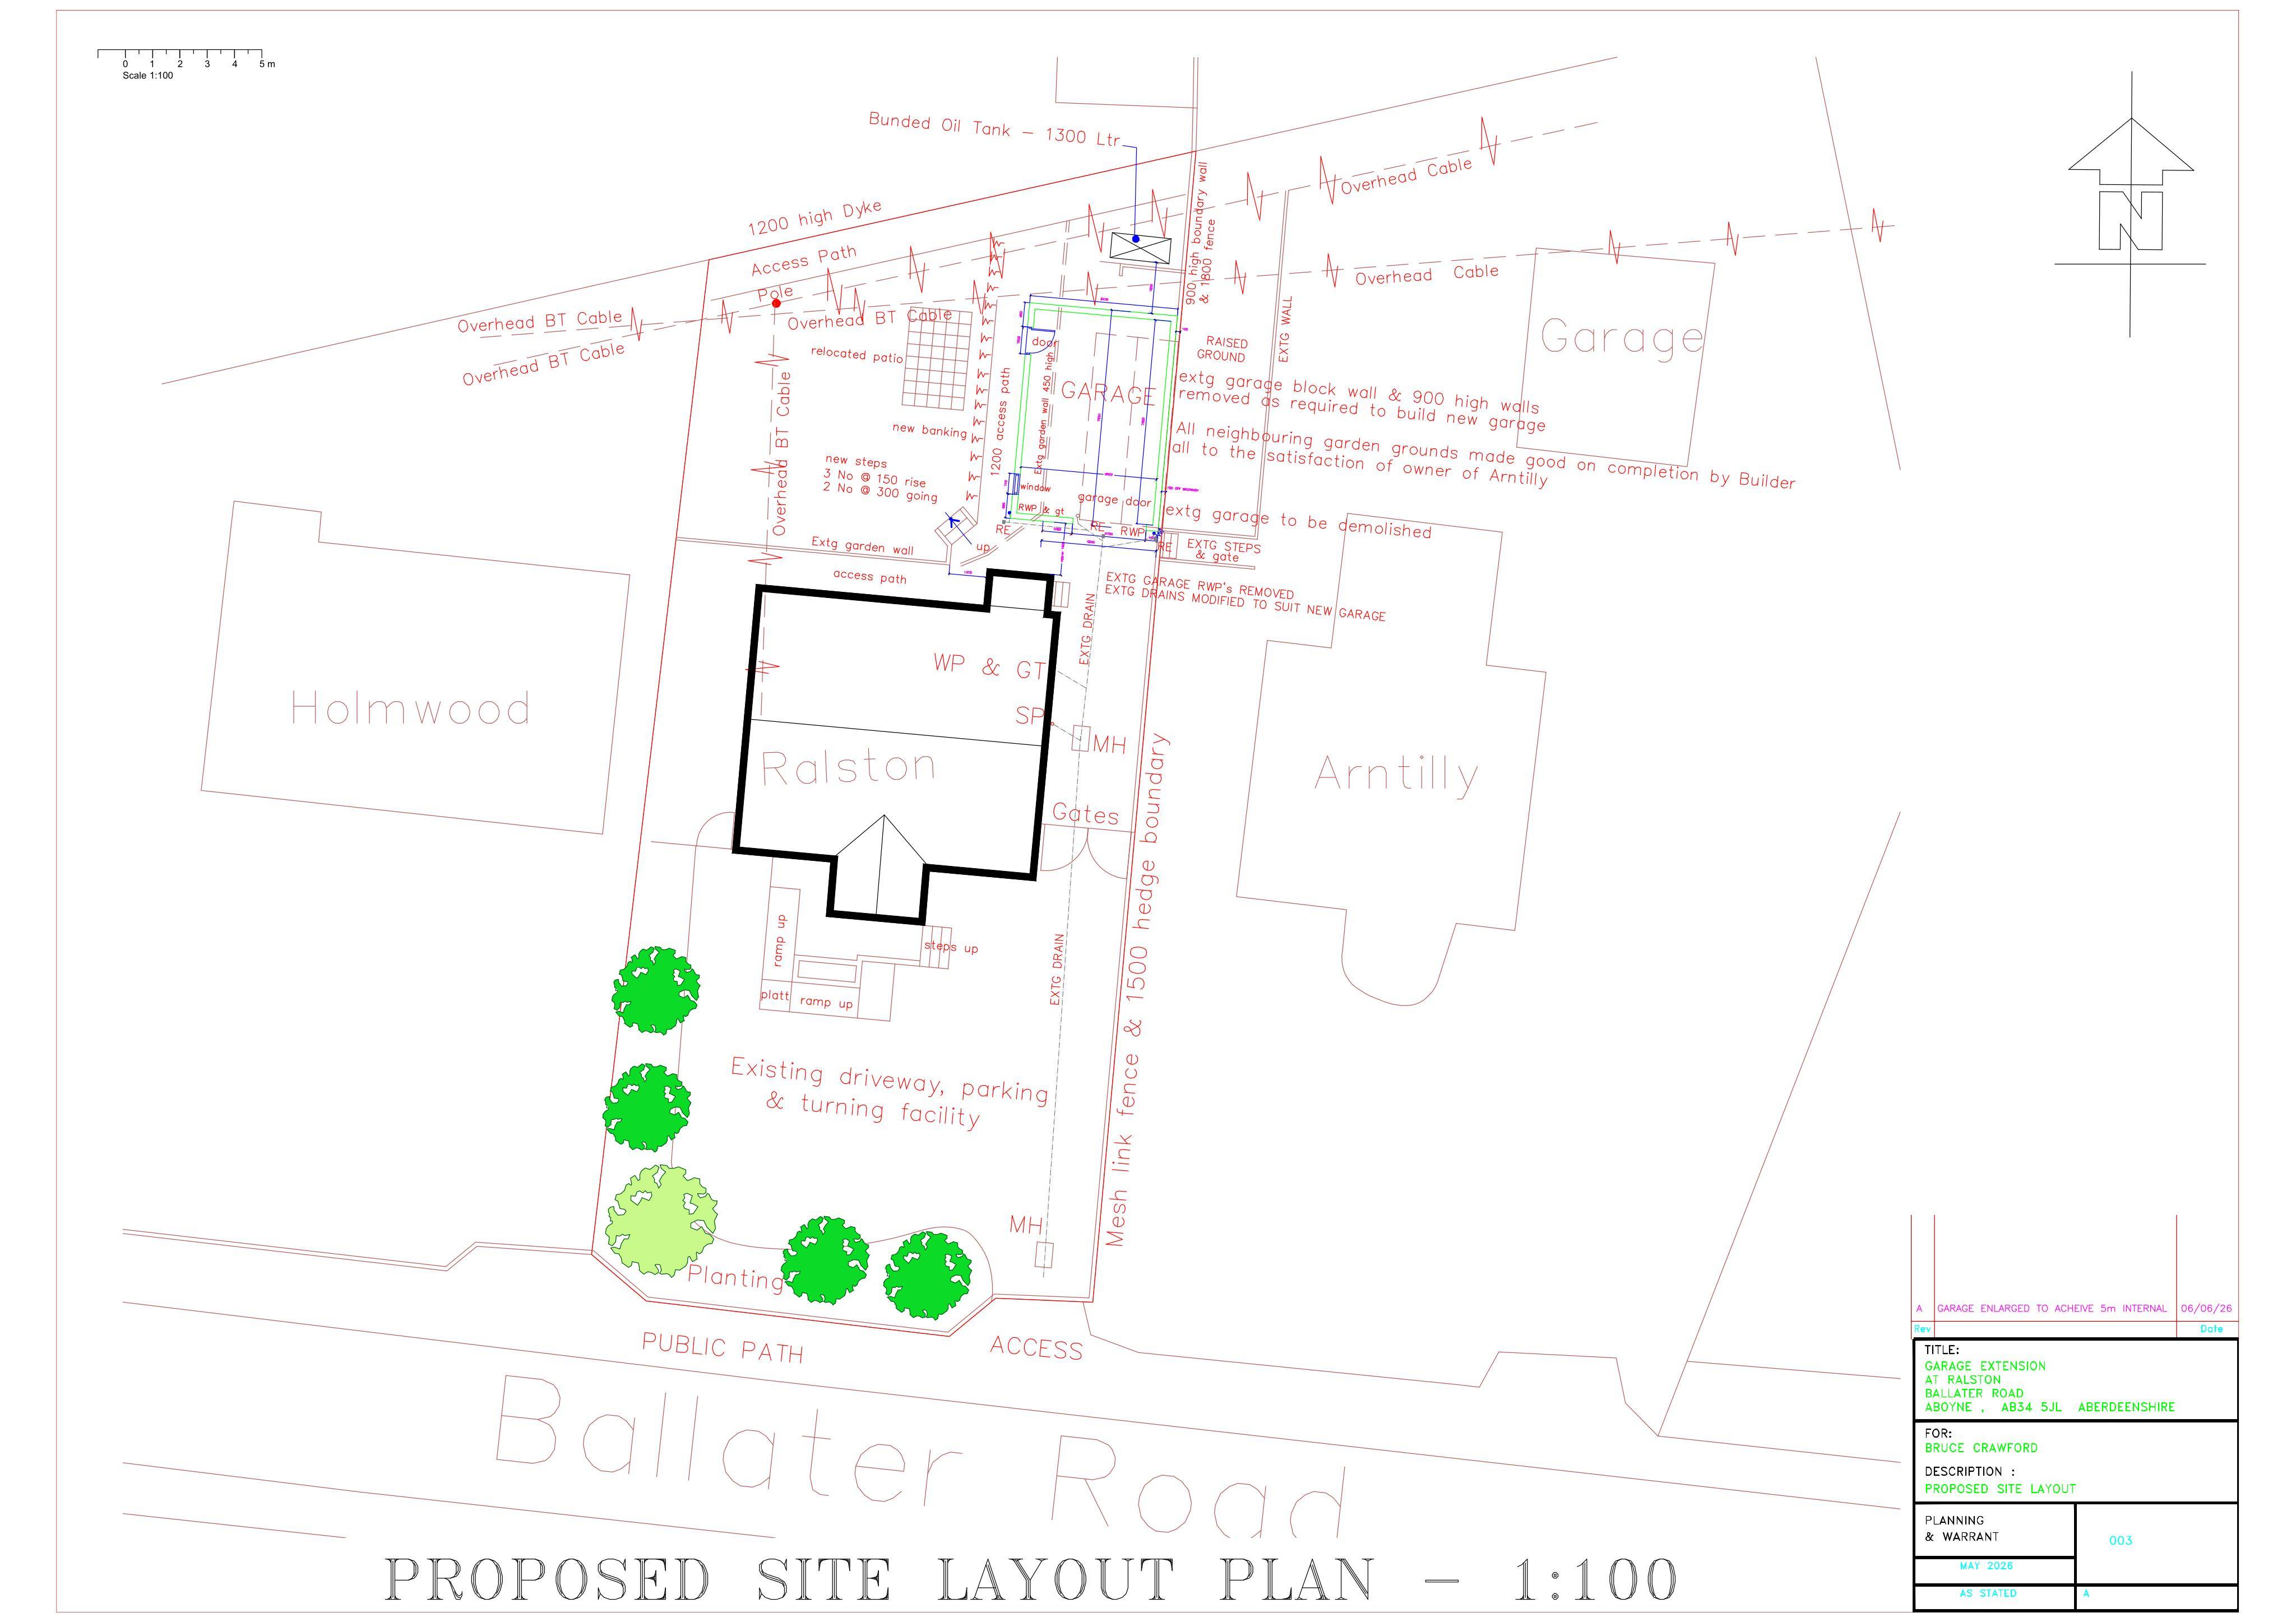Click 'EXTG GARAGE RWP's REMOVED' note
The height and width of the screenshot is (1622, 2296).
click(x=1200, y=586)
